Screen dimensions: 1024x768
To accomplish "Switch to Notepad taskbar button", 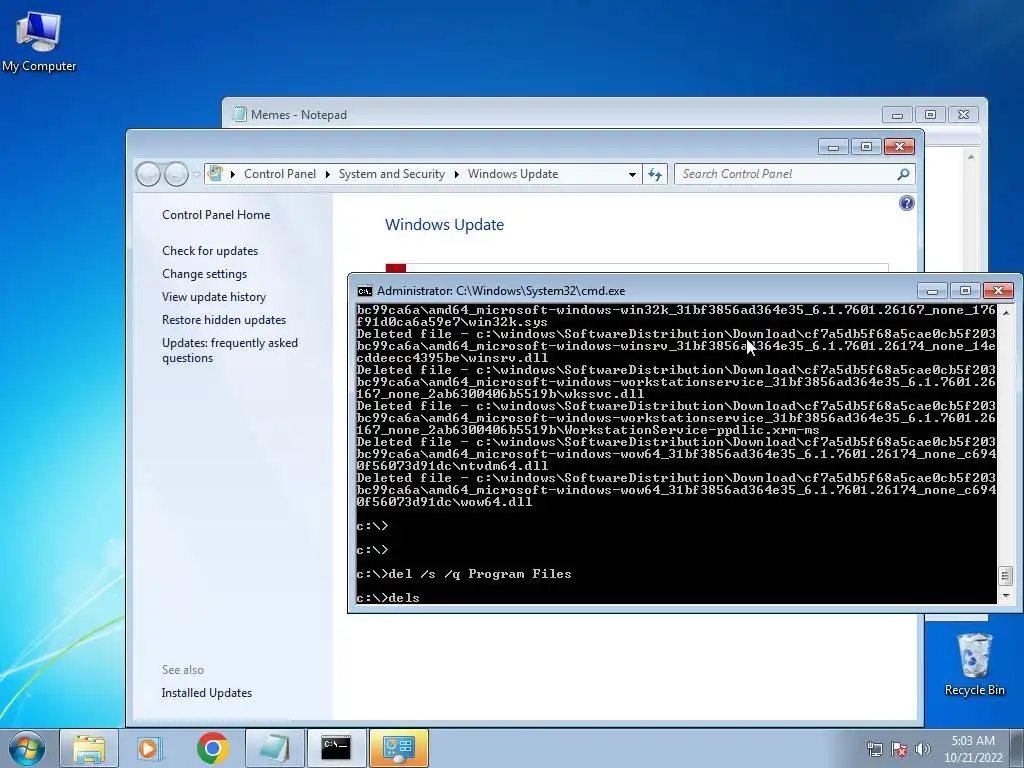I will pyautogui.click(x=274, y=748).
